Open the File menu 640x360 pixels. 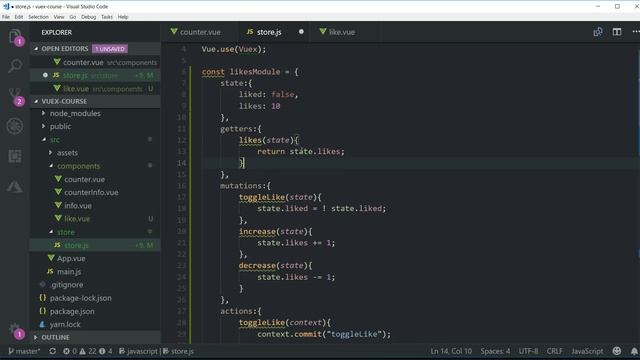6,17
